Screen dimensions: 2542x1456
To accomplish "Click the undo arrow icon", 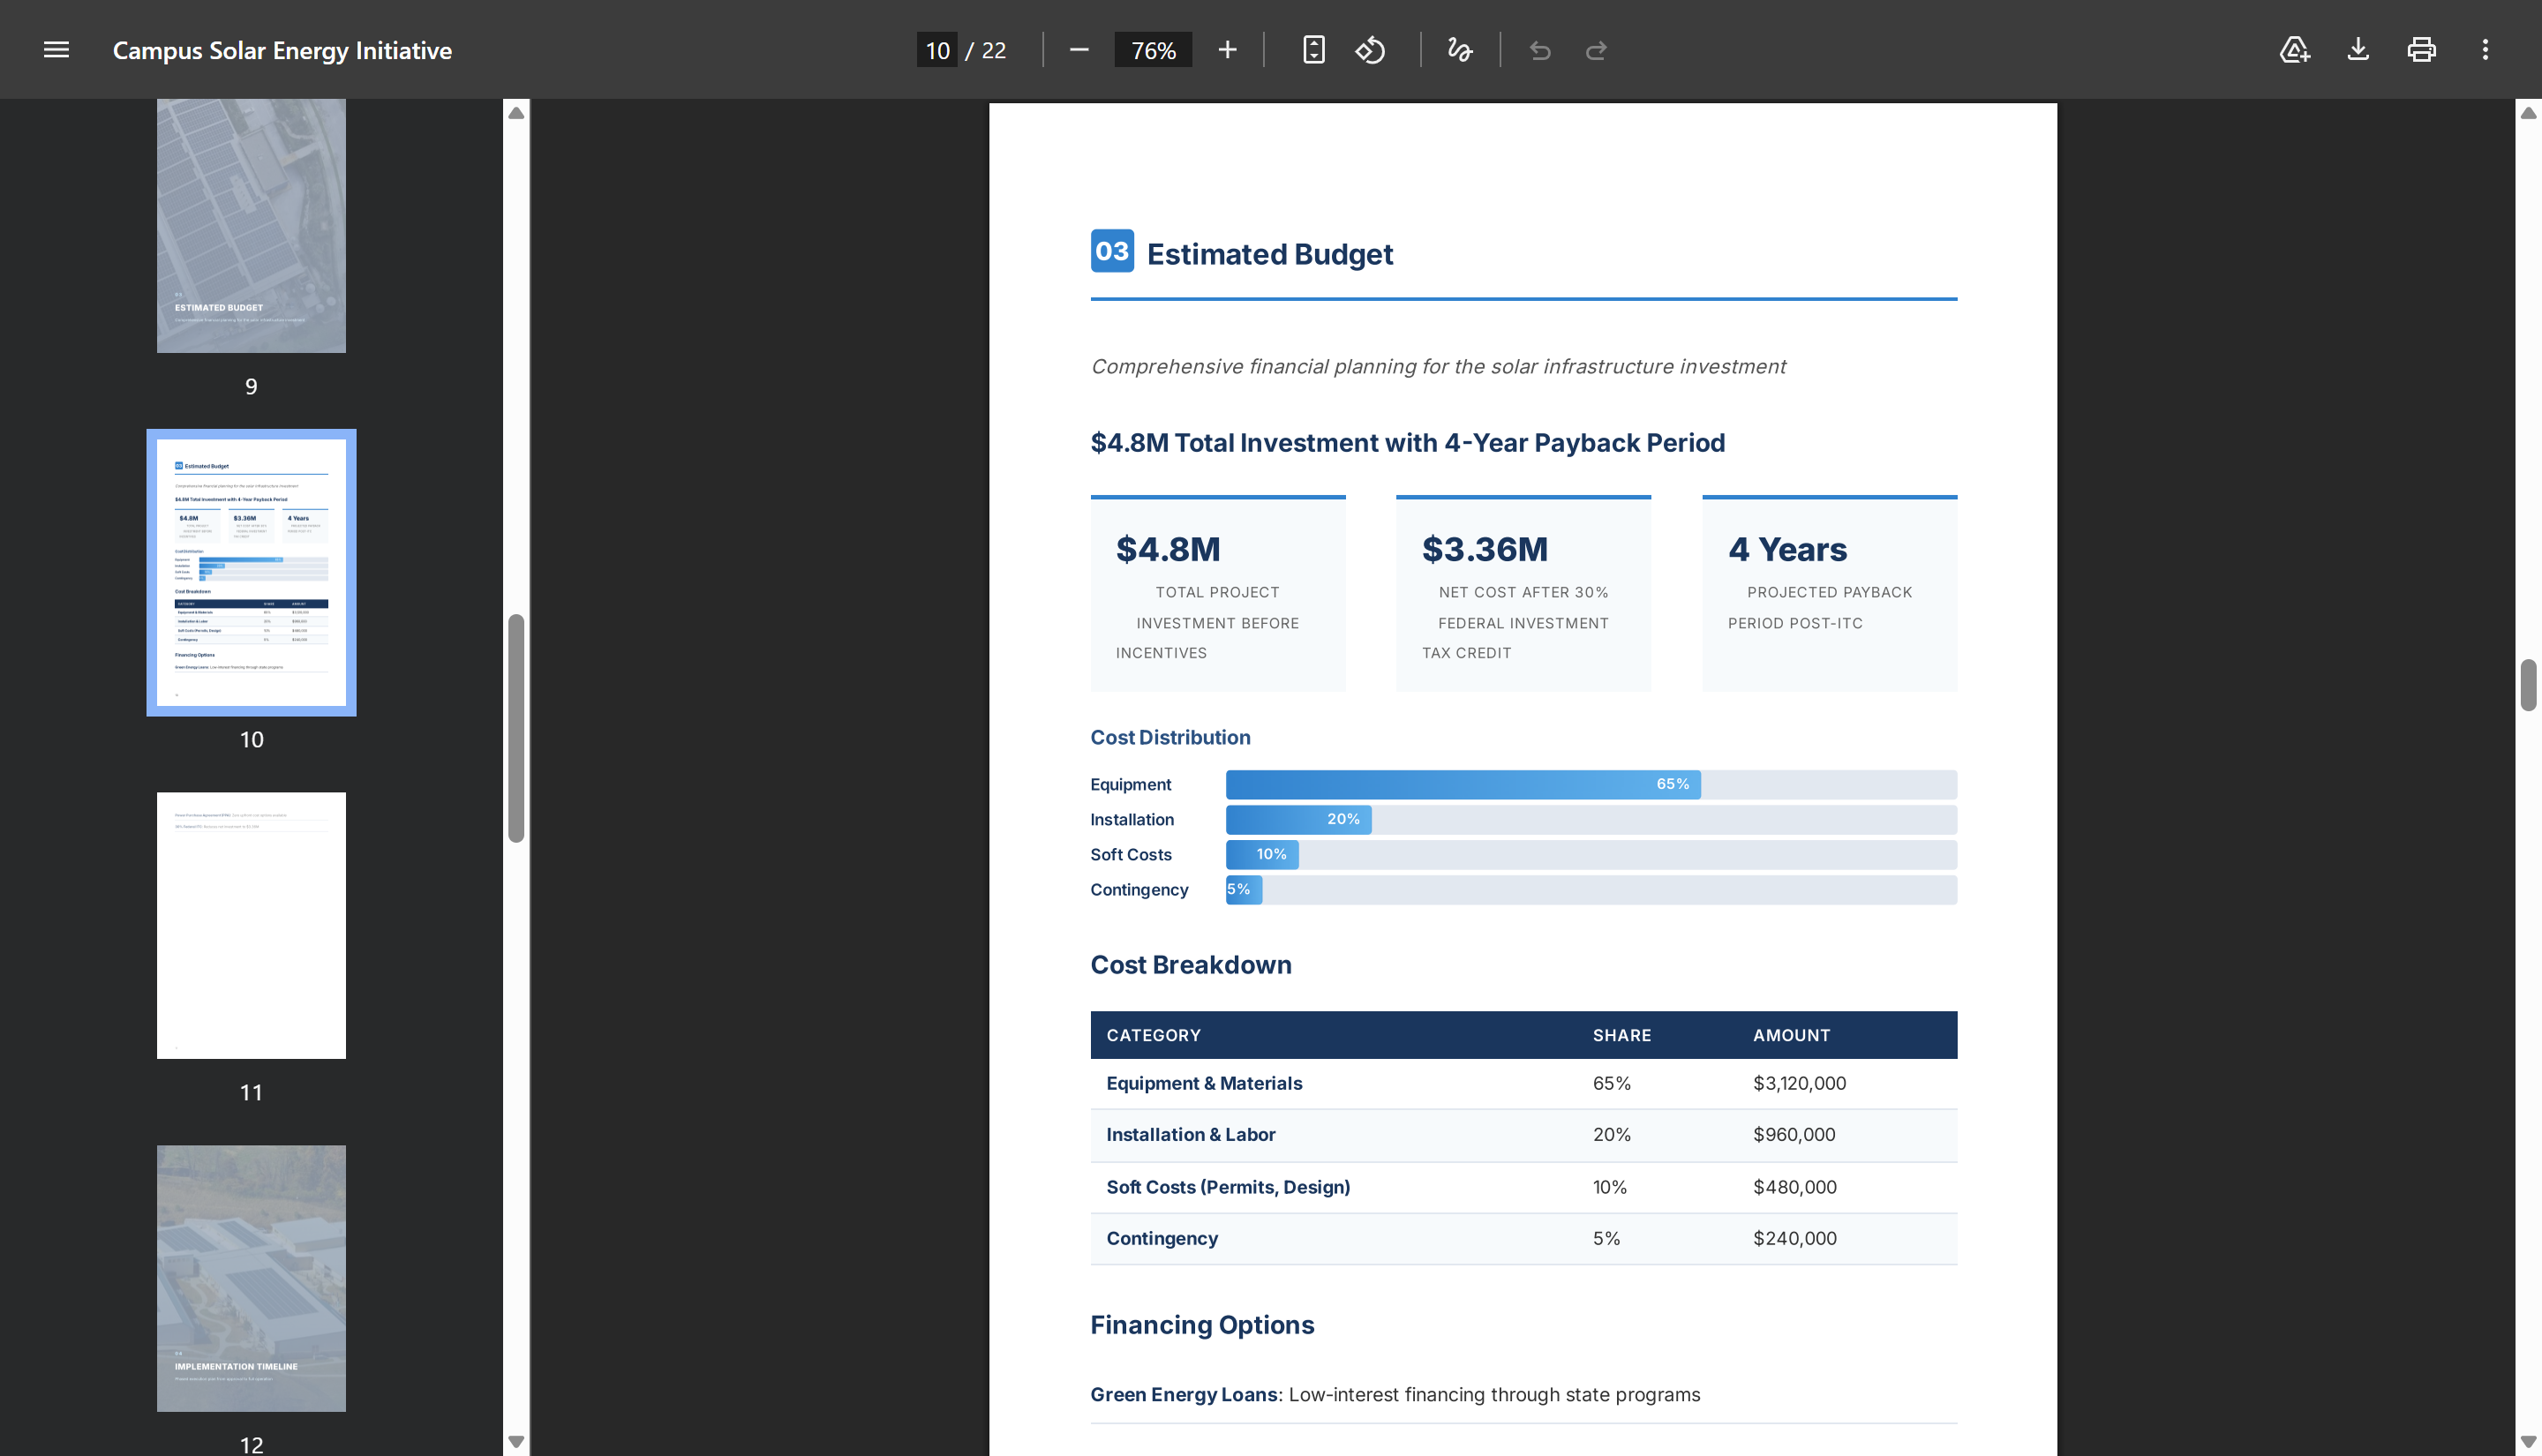I will pos(1540,50).
